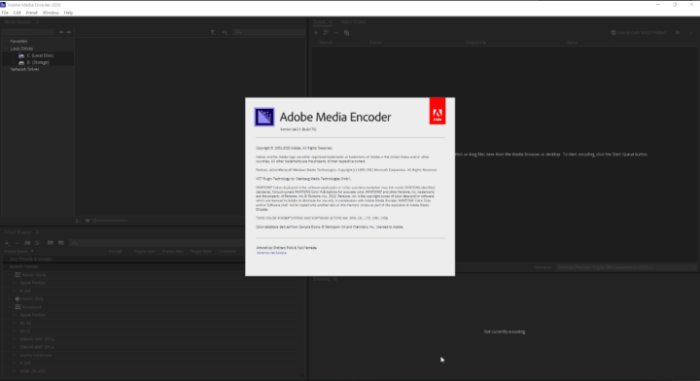Open the Preset Browser panel menu icon
The height and width of the screenshot is (381, 700).
38,232
